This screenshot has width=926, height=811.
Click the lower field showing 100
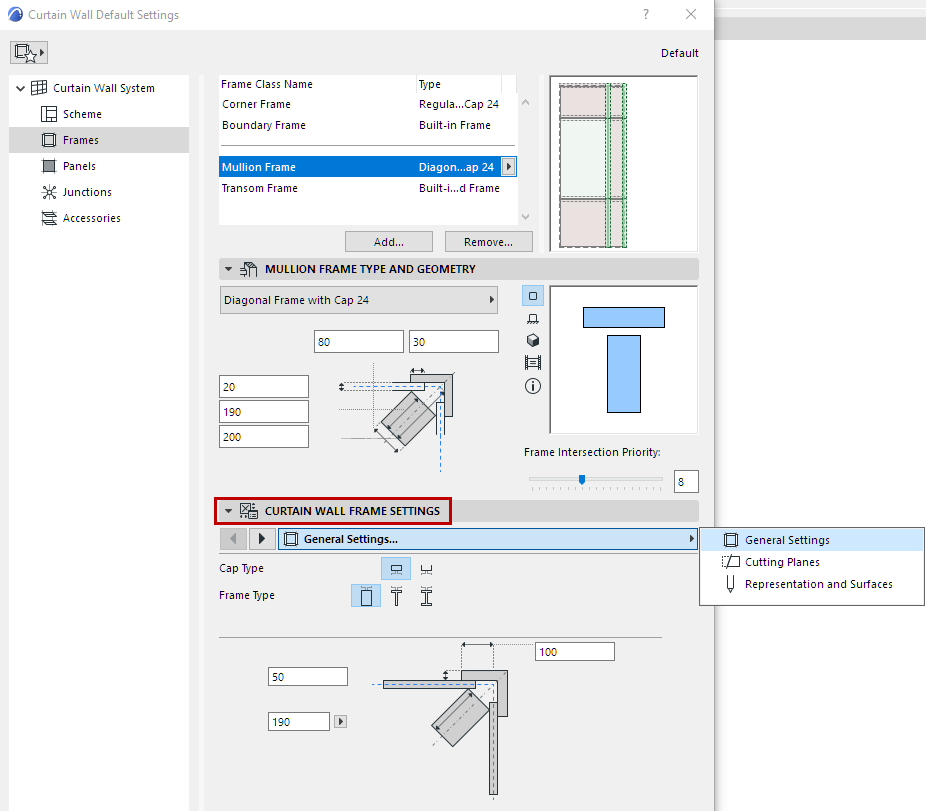click(575, 652)
